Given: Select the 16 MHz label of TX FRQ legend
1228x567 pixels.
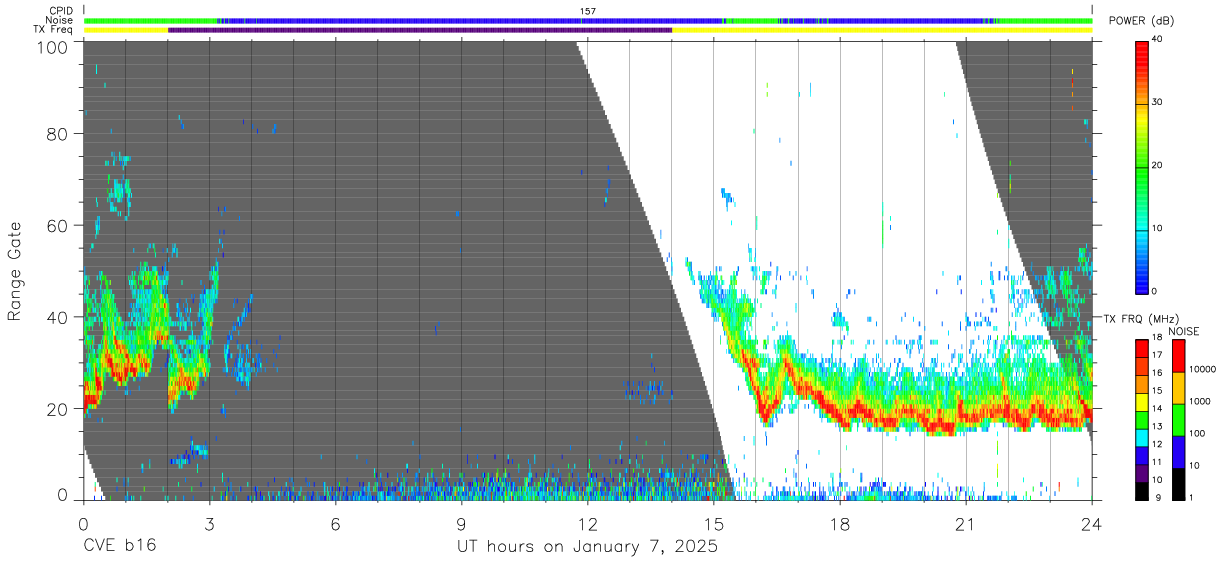Looking at the screenshot, I should (1158, 373).
